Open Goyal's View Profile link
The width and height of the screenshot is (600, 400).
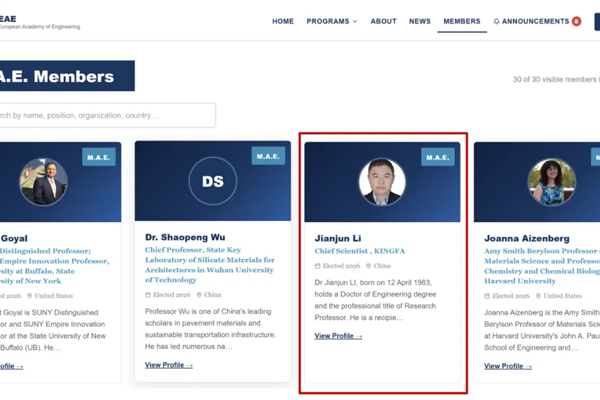tap(11, 366)
